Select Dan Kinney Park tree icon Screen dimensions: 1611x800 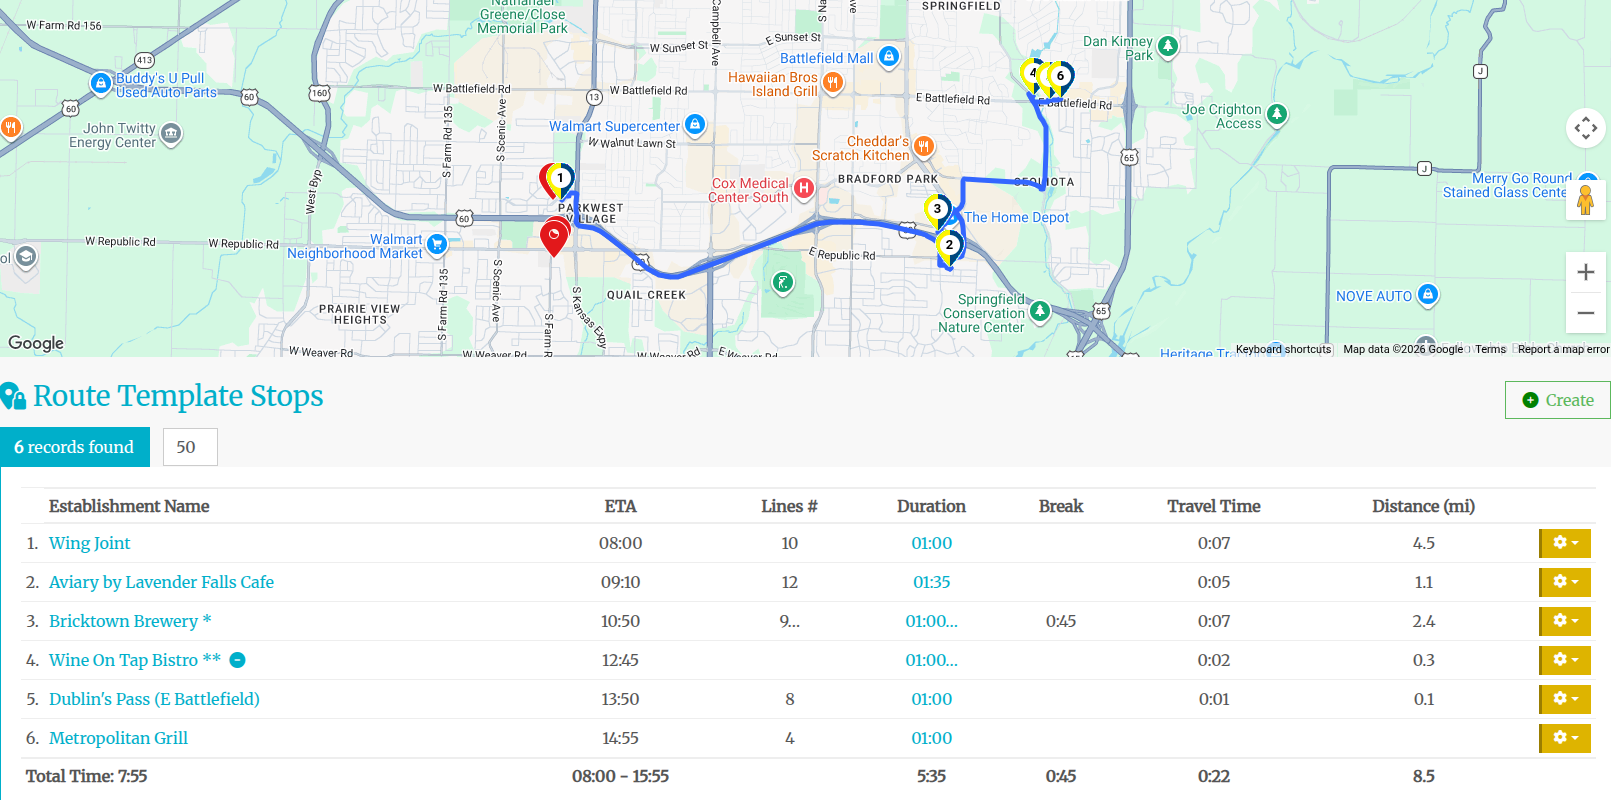(1167, 46)
